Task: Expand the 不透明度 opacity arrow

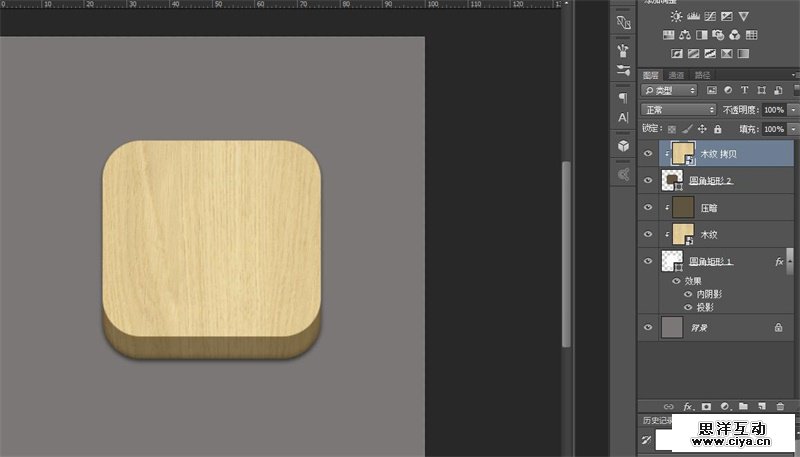Action: coord(793,109)
